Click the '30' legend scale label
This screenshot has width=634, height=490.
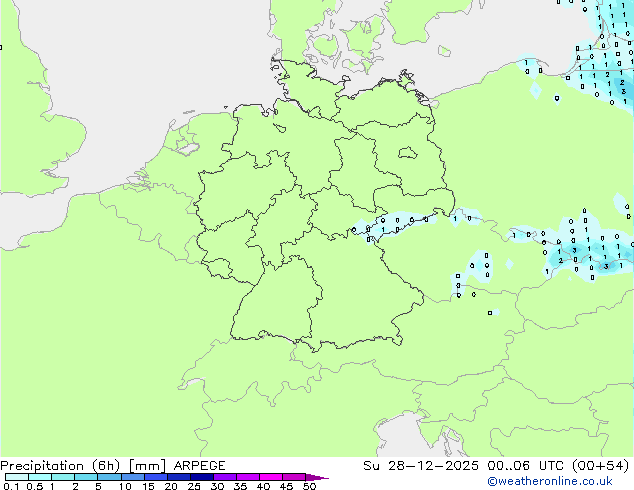coord(217,486)
